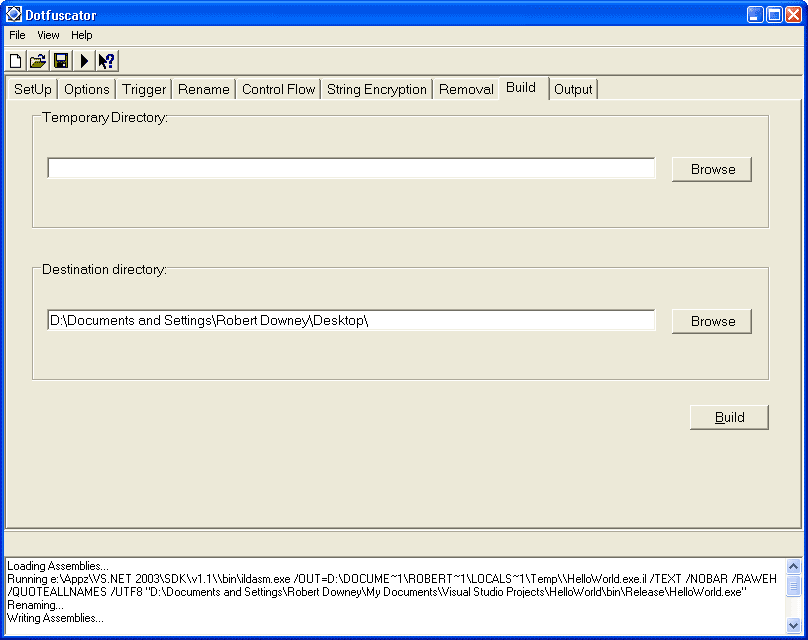Open the View menu
This screenshot has height=640, width=808.
[48, 35]
